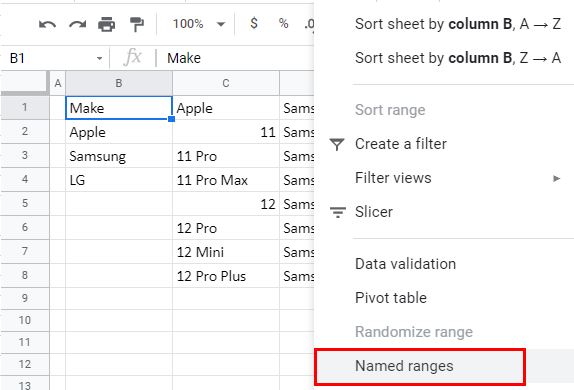Image resolution: width=574 pixels, height=390 pixels.
Task: Click cell C1 containing Apple
Action: (x=226, y=108)
